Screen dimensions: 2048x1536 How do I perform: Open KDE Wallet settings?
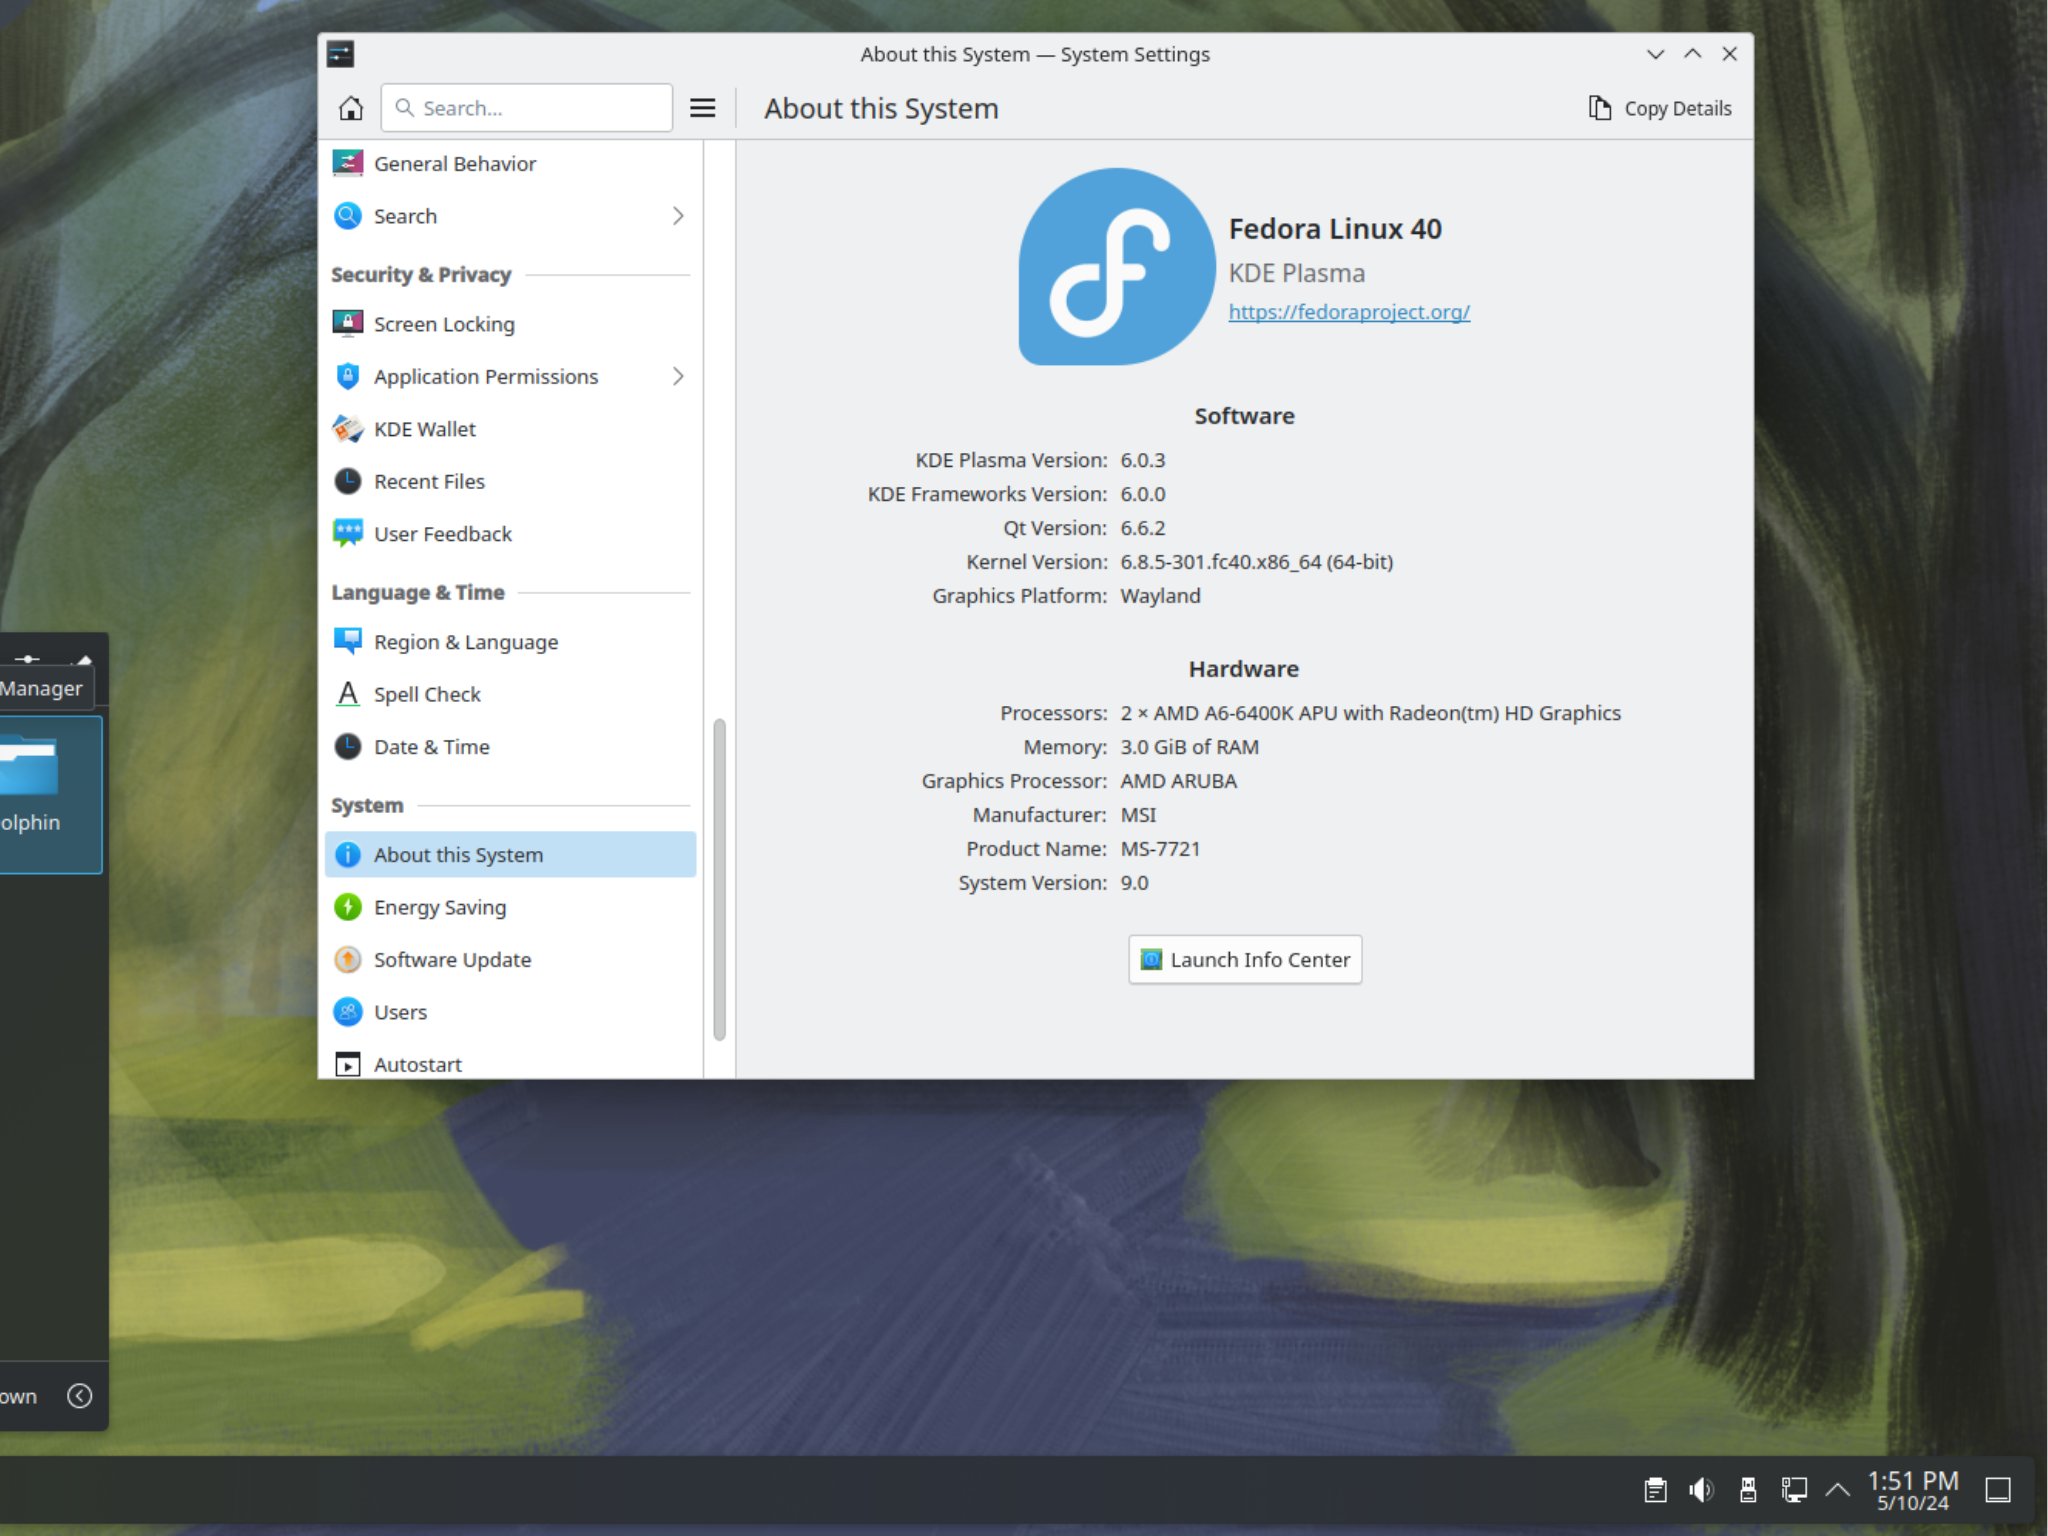[x=511, y=429]
